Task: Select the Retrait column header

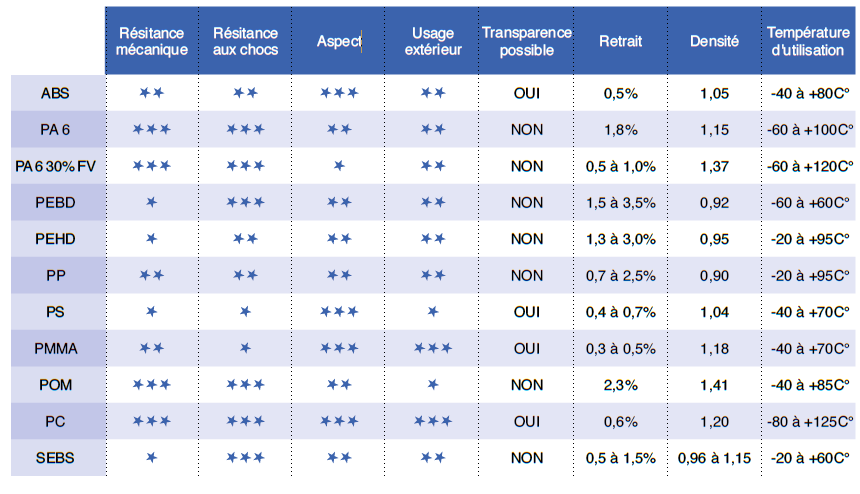Action: pyautogui.click(x=620, y=41)
